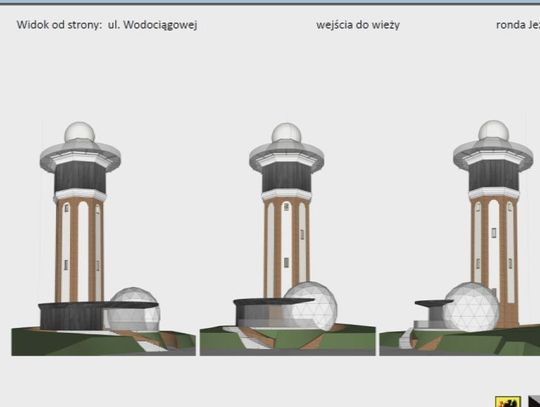Click the "ul. Wodociągowej" caption

pyautogui.click(x=153, y=25)
